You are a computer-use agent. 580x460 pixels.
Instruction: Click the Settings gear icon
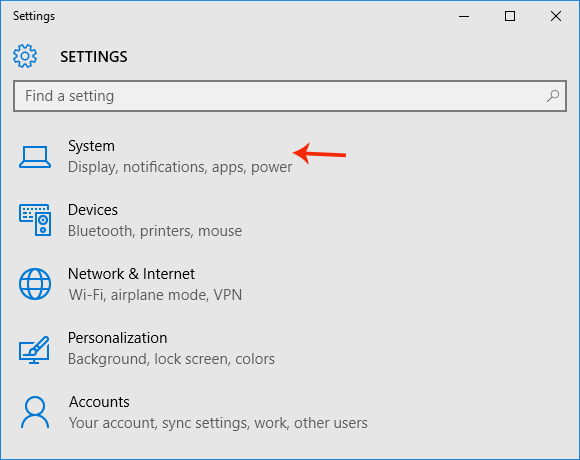pos(25,56)
